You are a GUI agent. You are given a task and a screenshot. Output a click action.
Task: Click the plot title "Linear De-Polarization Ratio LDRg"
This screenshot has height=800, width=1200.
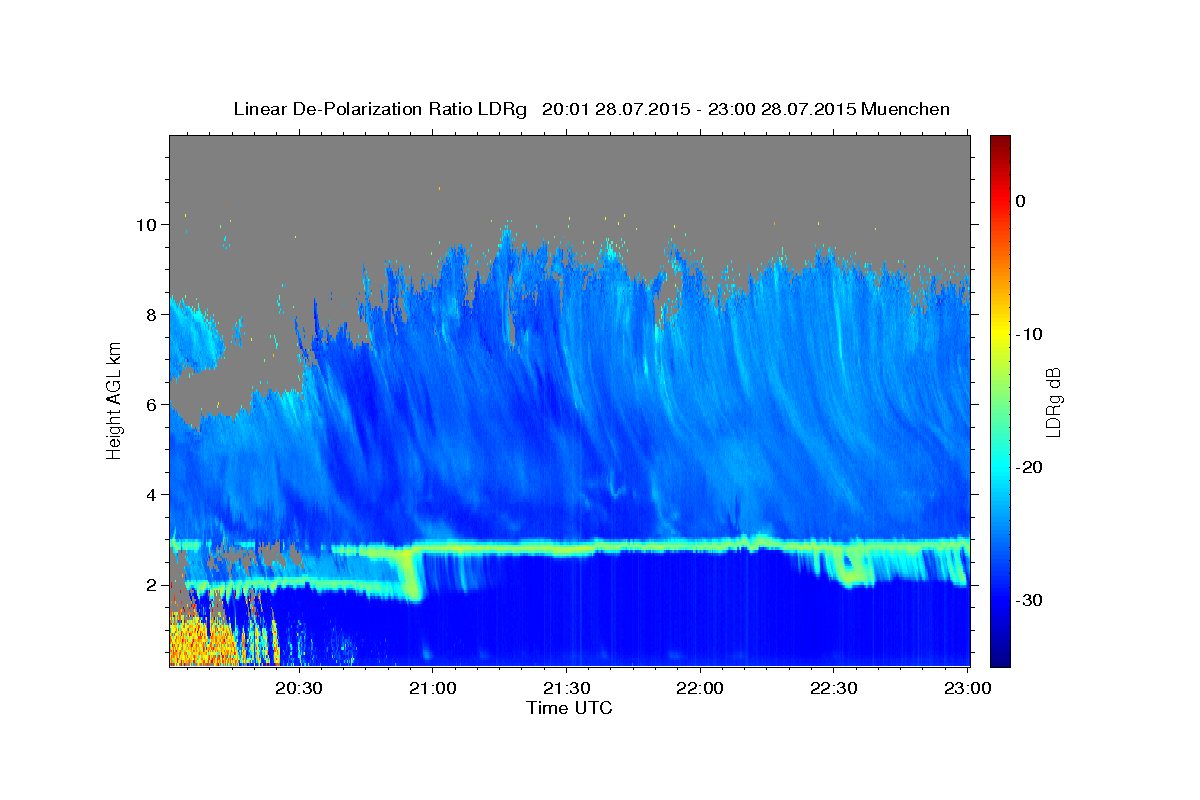click(379, 109)
